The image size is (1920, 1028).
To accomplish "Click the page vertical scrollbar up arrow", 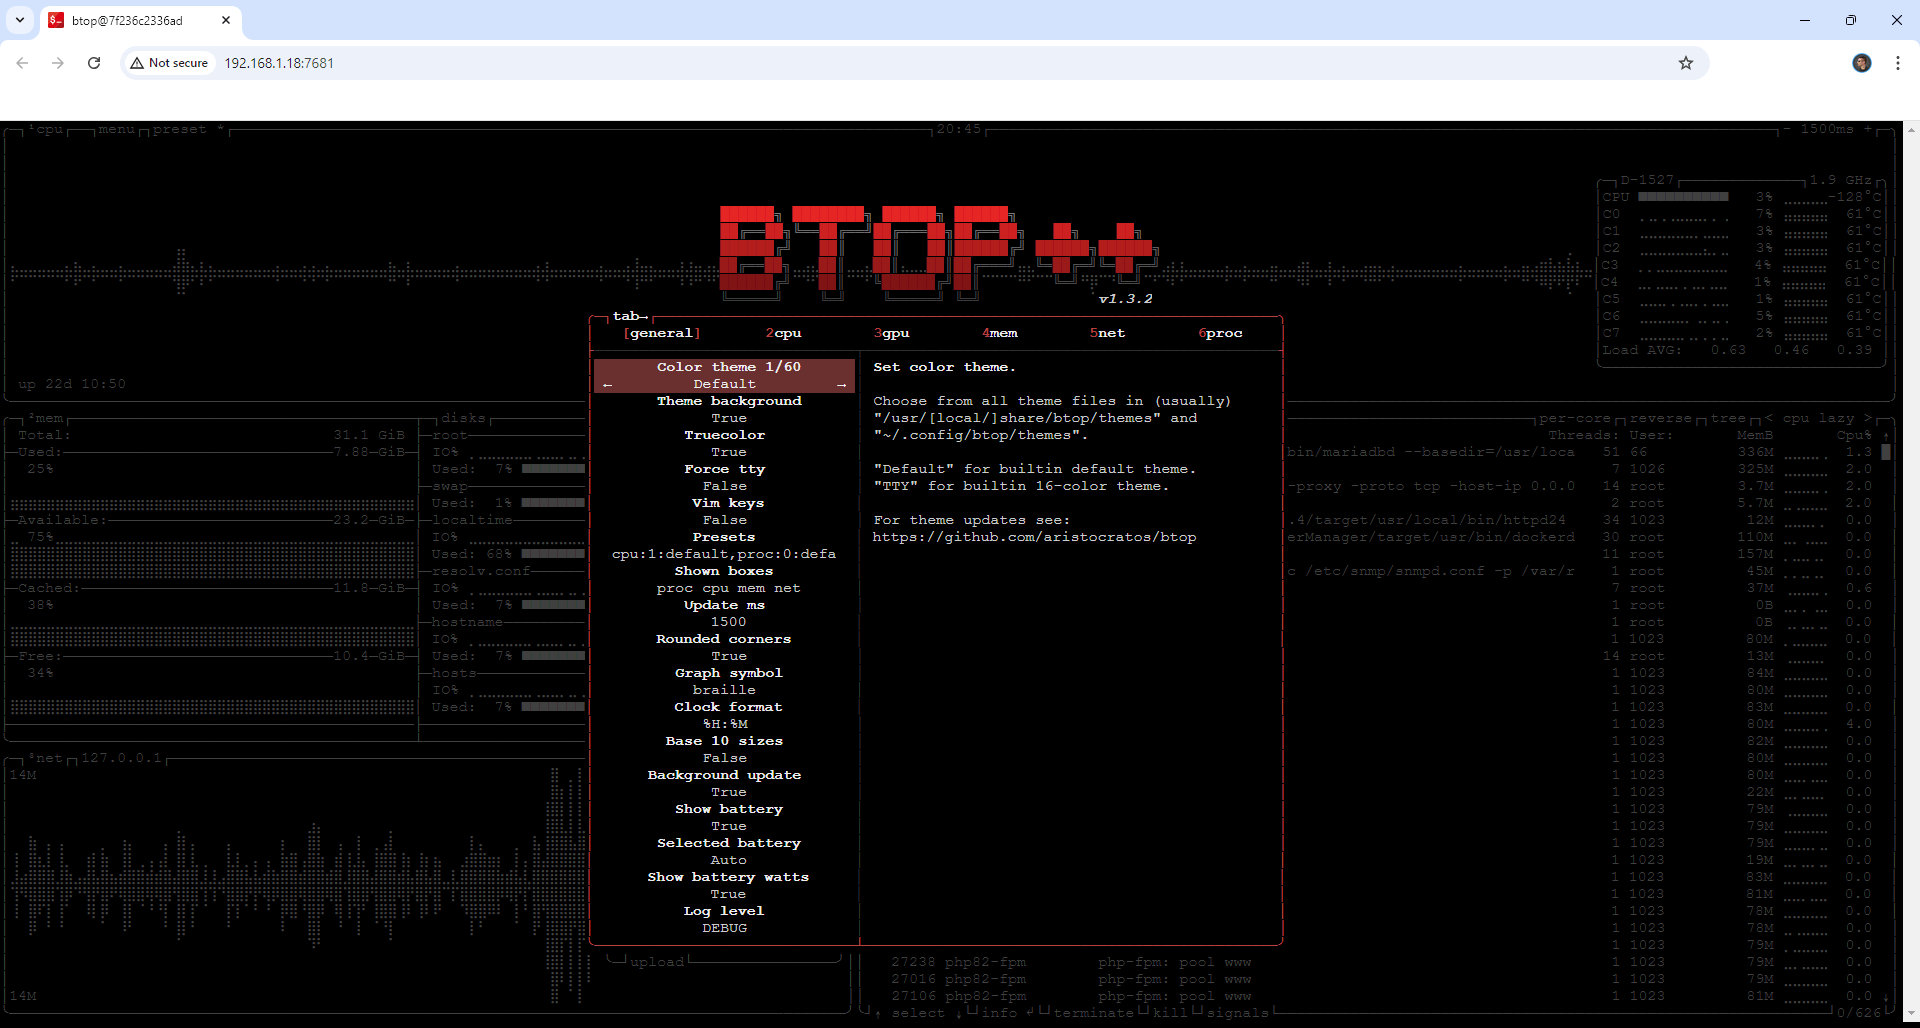I will point(1912,129).
